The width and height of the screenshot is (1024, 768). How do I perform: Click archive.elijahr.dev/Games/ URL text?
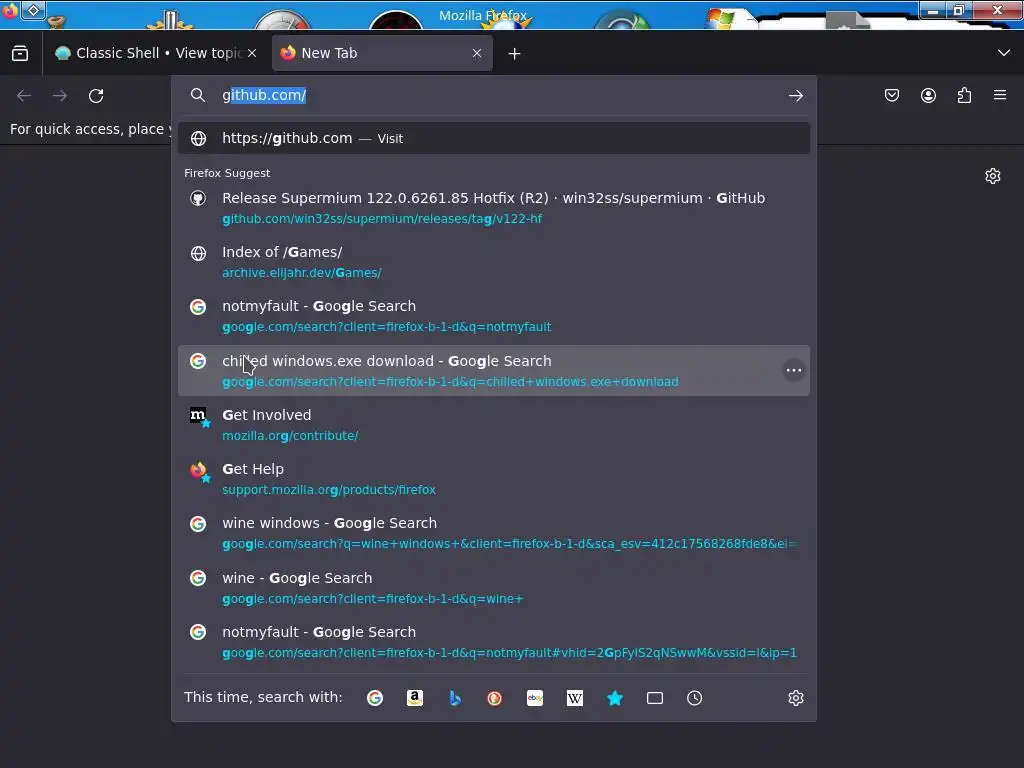click(x=302, y=273)
